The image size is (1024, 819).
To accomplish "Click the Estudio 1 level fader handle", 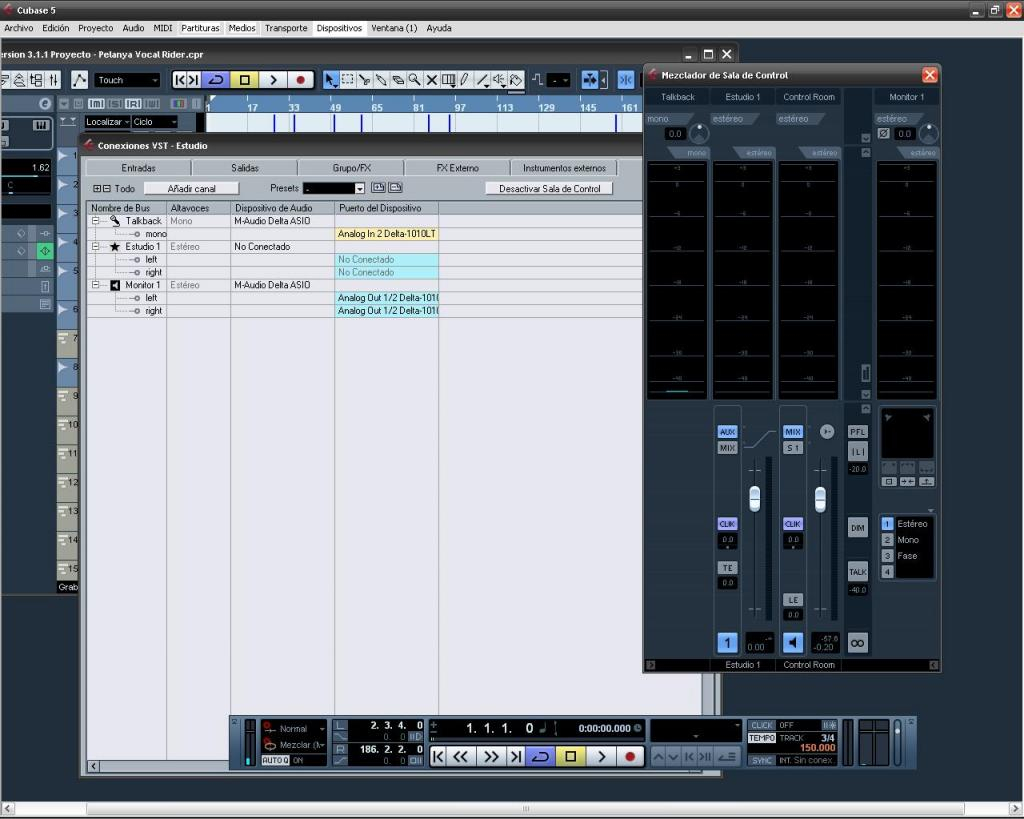I will click(755, 497).
